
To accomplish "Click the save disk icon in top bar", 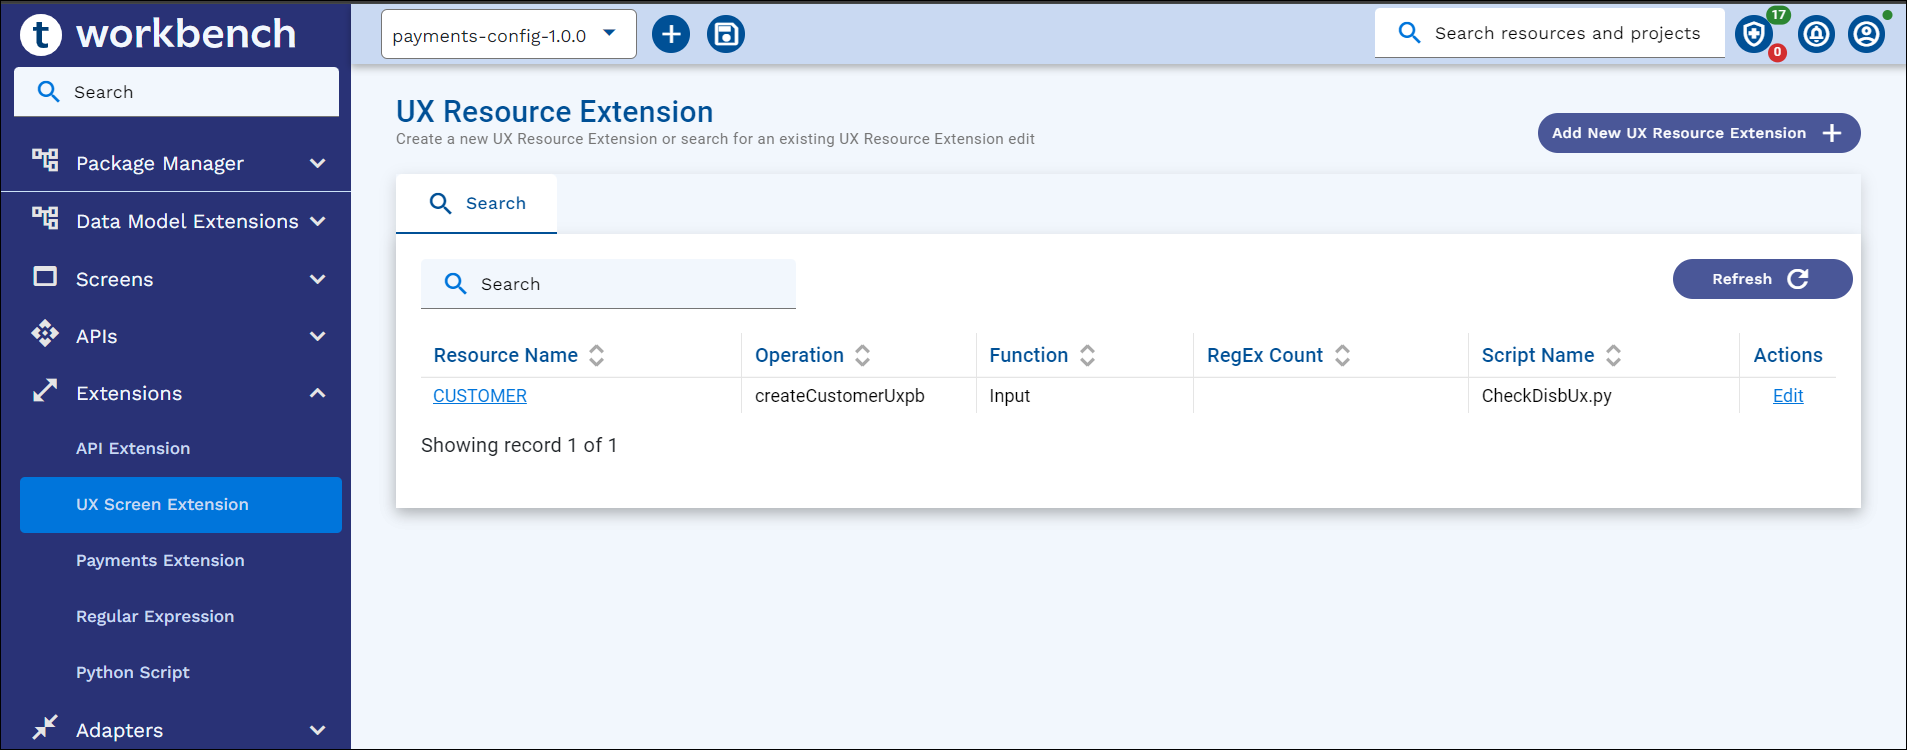I will coord(726,34).
